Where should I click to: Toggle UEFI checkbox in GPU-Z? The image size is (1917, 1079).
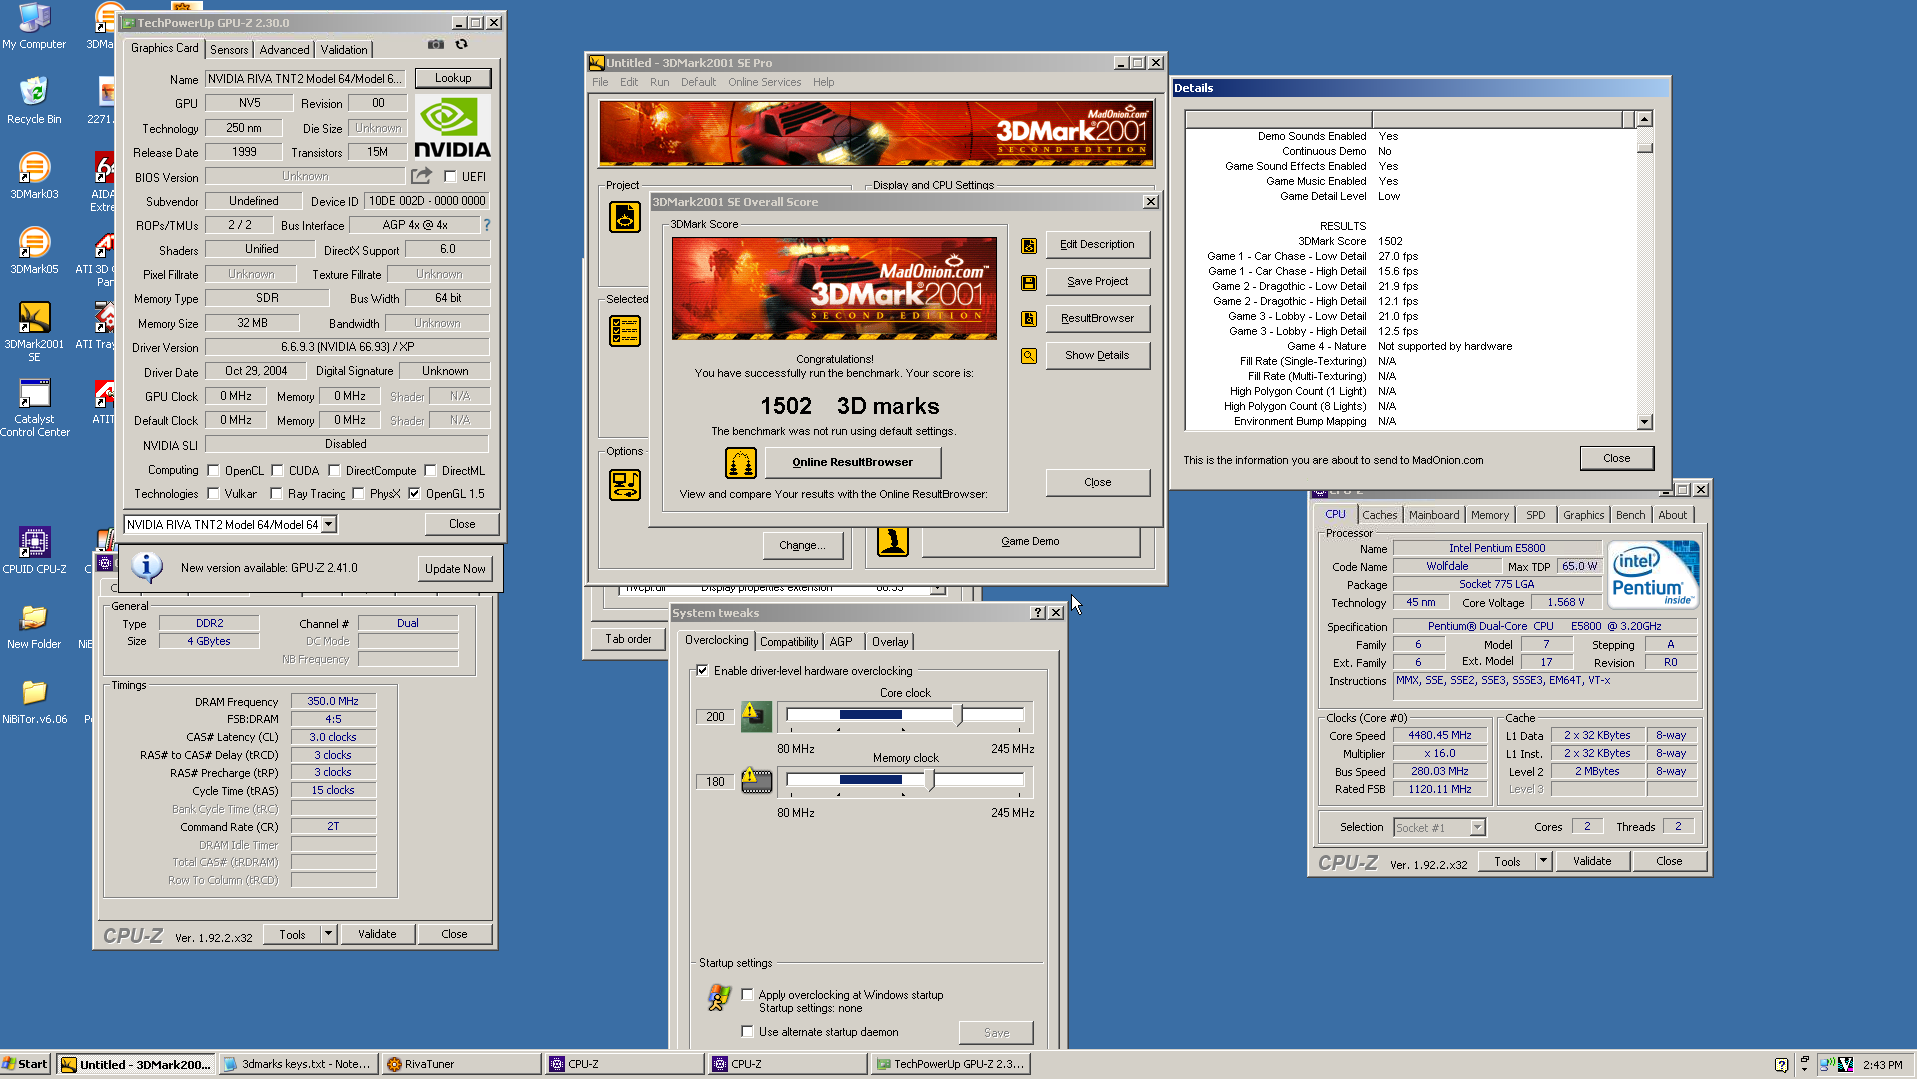pyautogui.click(x=451, y=177)
